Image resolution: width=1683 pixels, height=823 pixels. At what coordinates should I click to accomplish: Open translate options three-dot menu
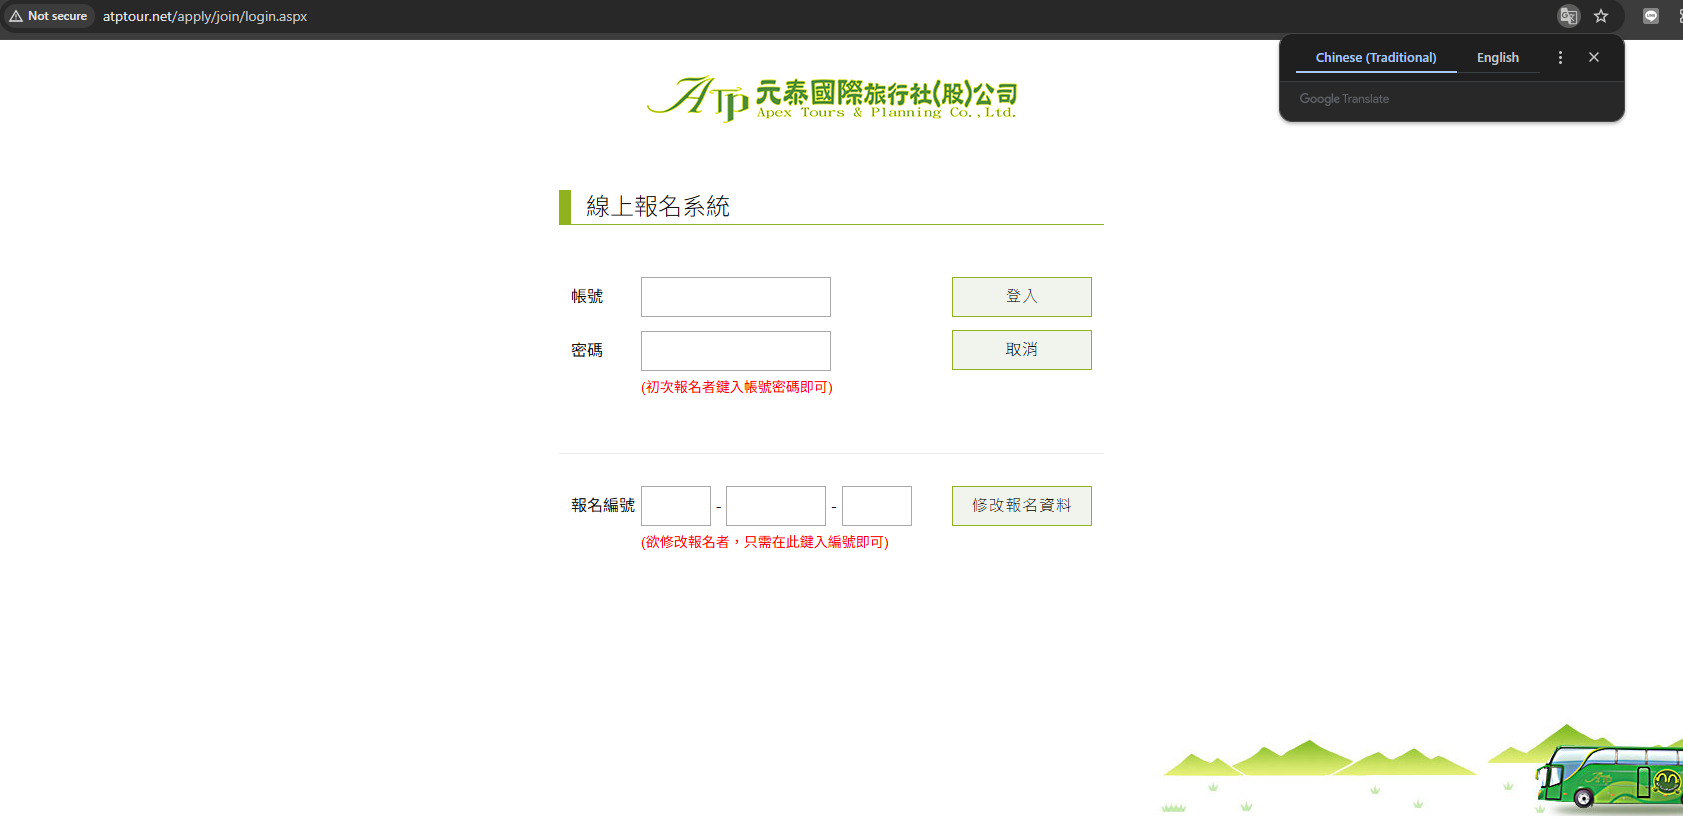(1560, 58)
